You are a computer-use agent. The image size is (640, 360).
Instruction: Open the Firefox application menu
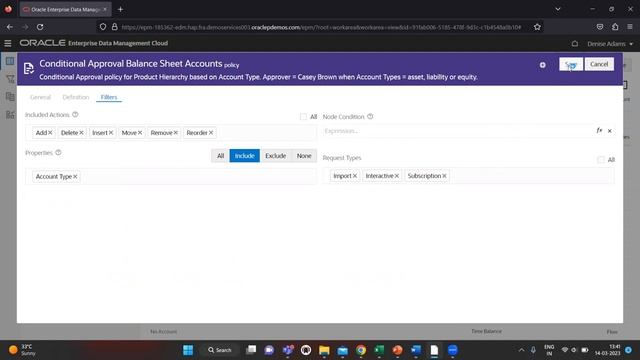coord(630,27)
